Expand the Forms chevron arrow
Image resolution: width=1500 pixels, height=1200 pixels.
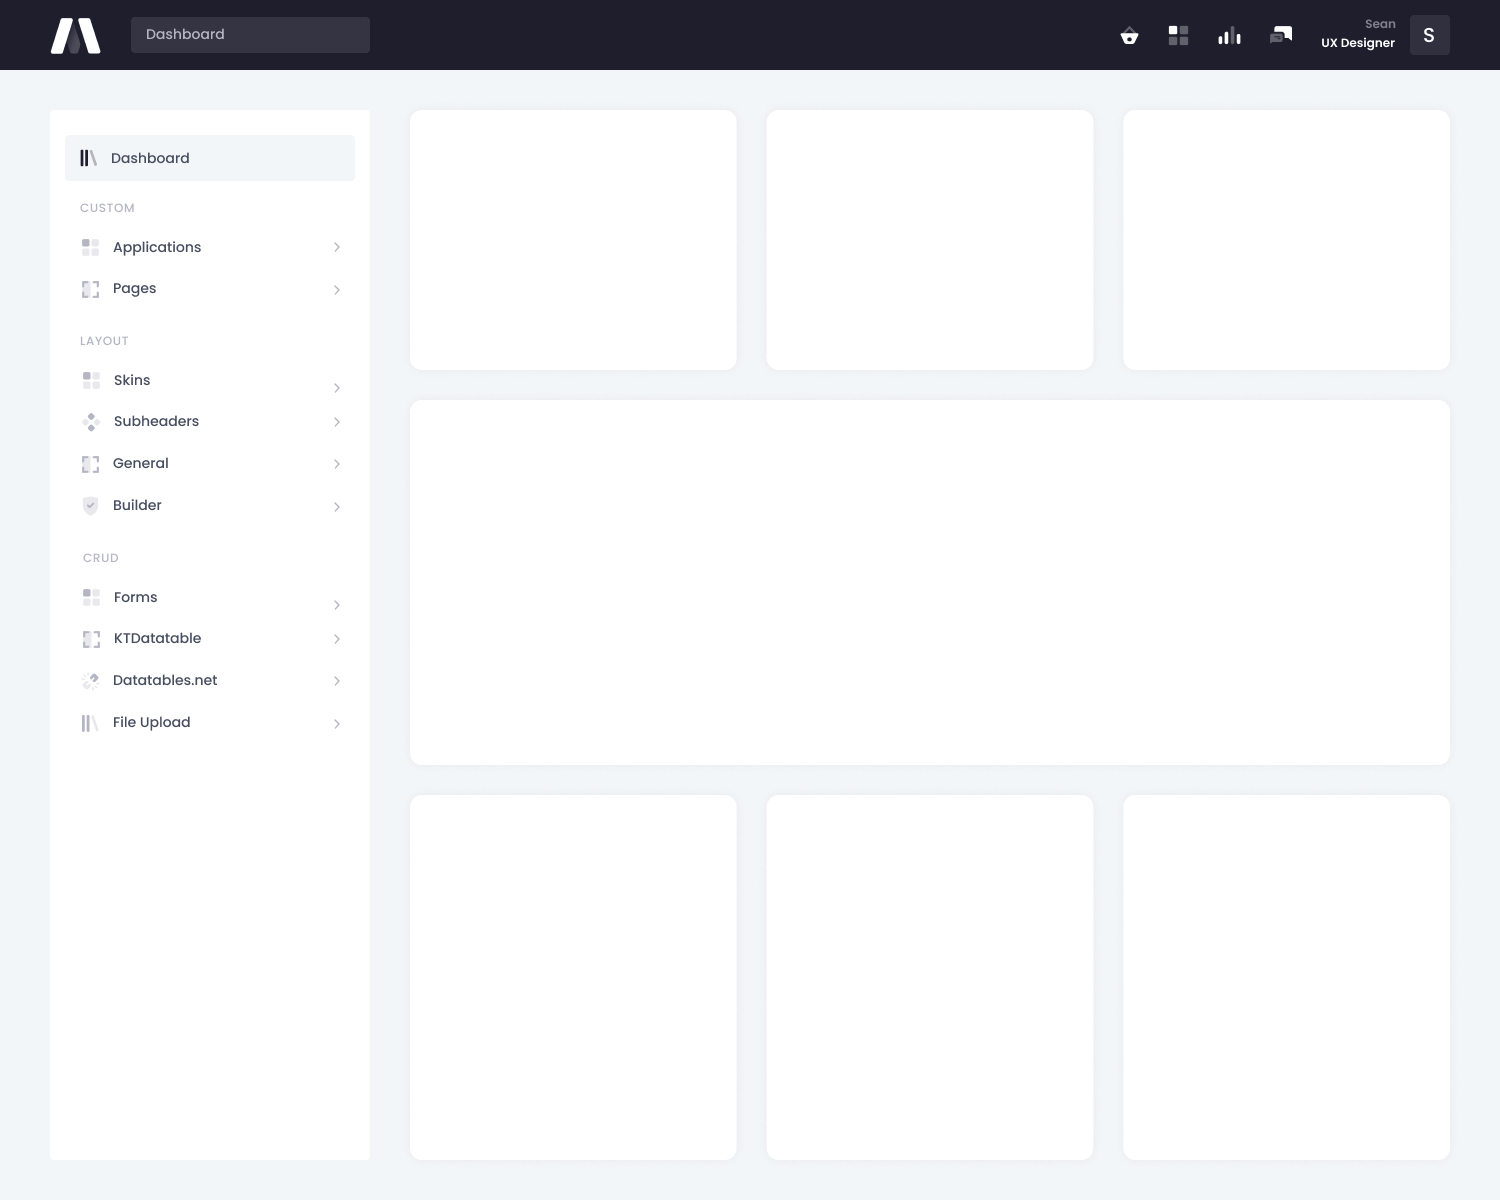[x=337, y=605]
